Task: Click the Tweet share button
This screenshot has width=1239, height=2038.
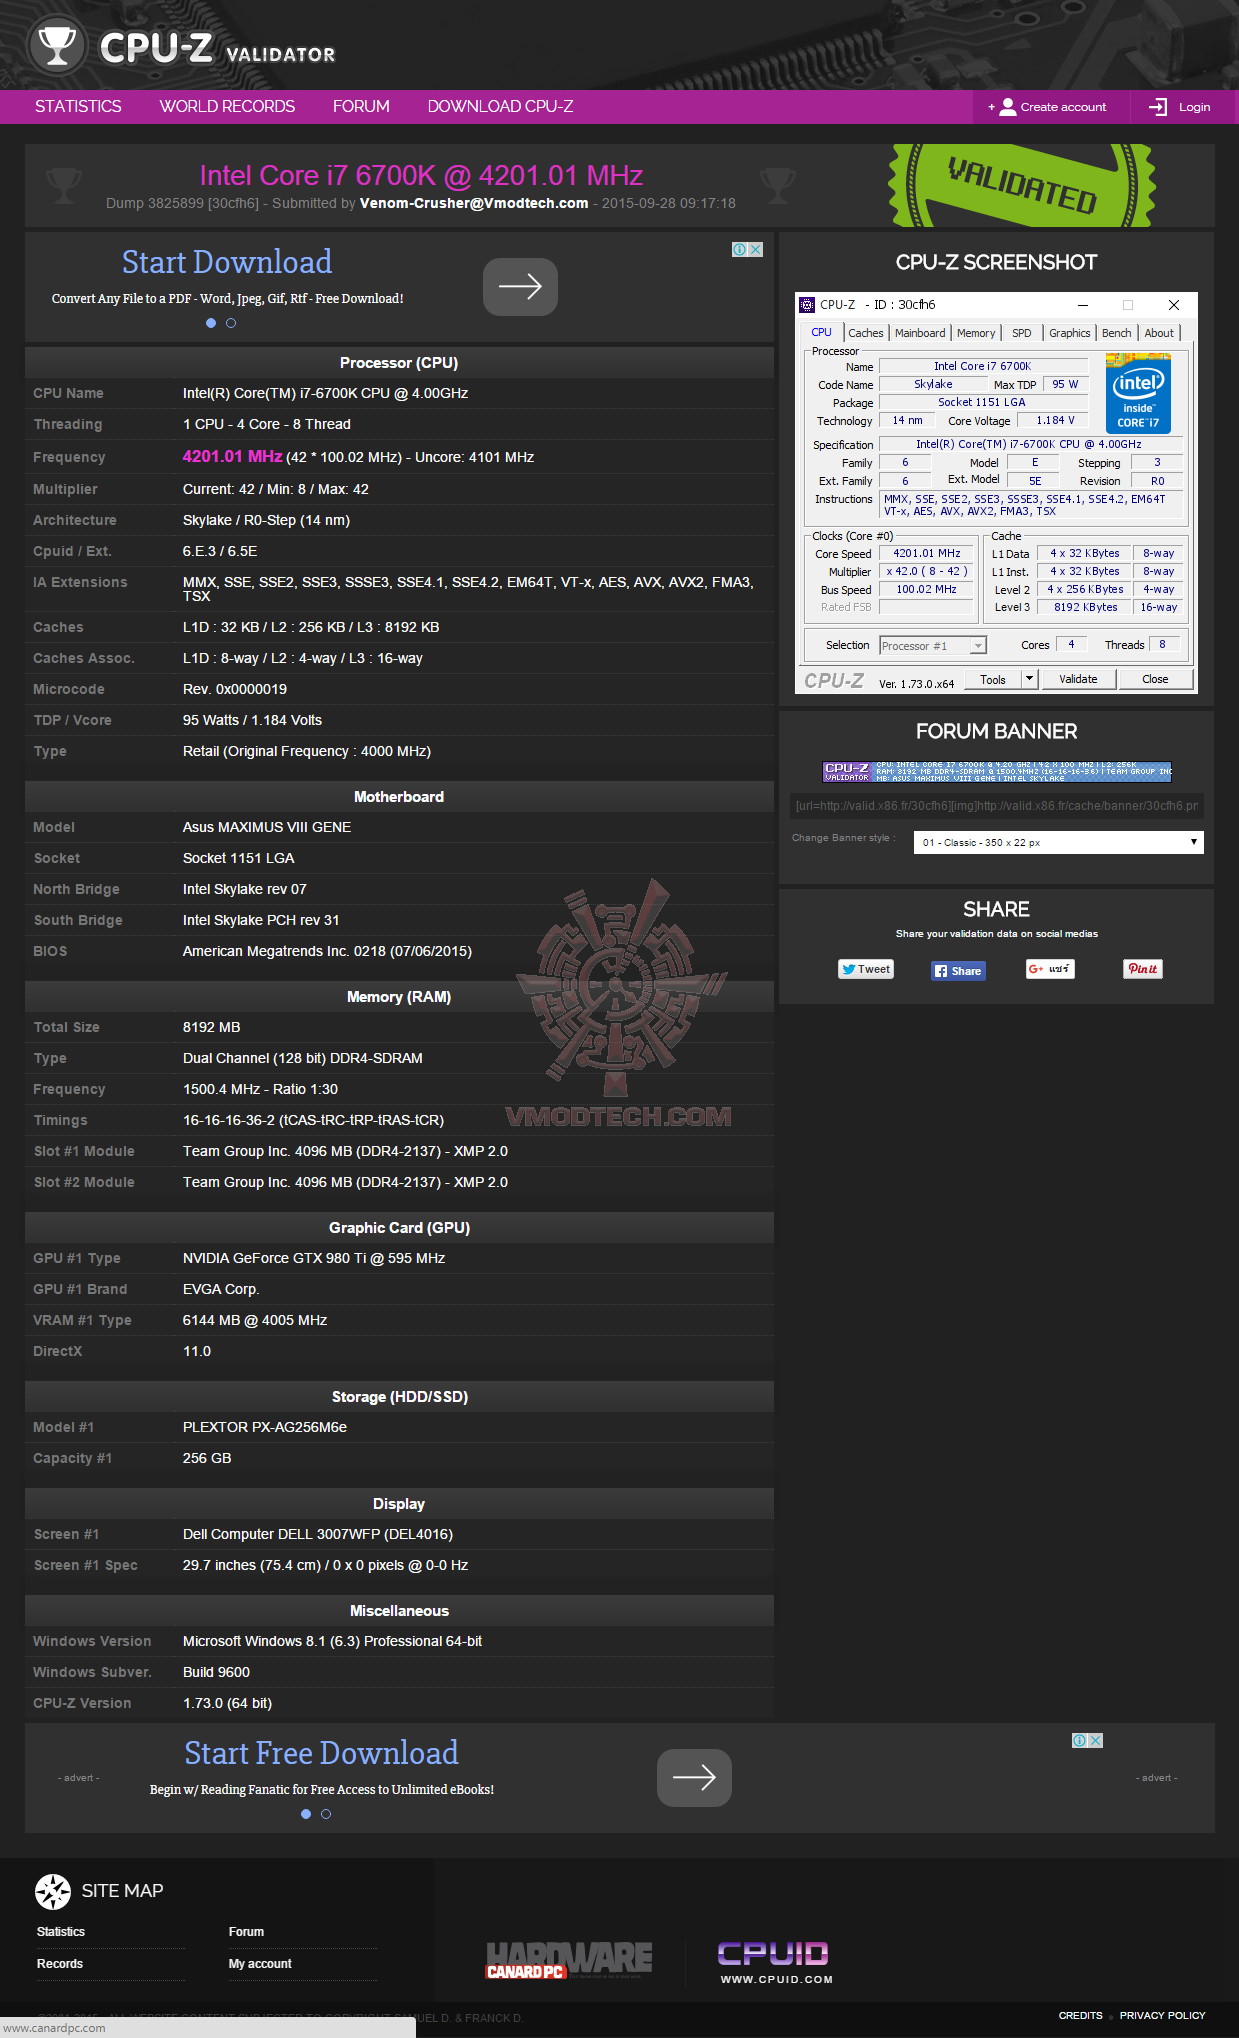Action: (x=866, y=969)
